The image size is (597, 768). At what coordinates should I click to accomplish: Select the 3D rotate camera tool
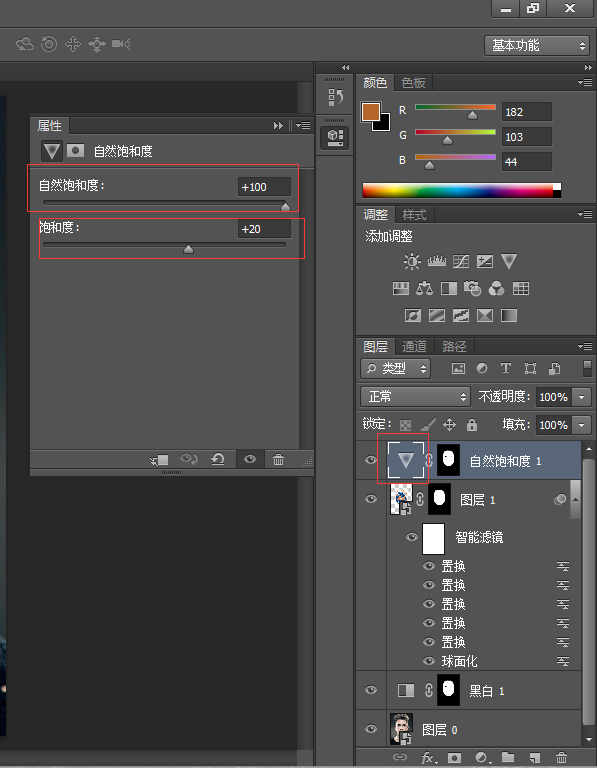(x=25, y=44)
